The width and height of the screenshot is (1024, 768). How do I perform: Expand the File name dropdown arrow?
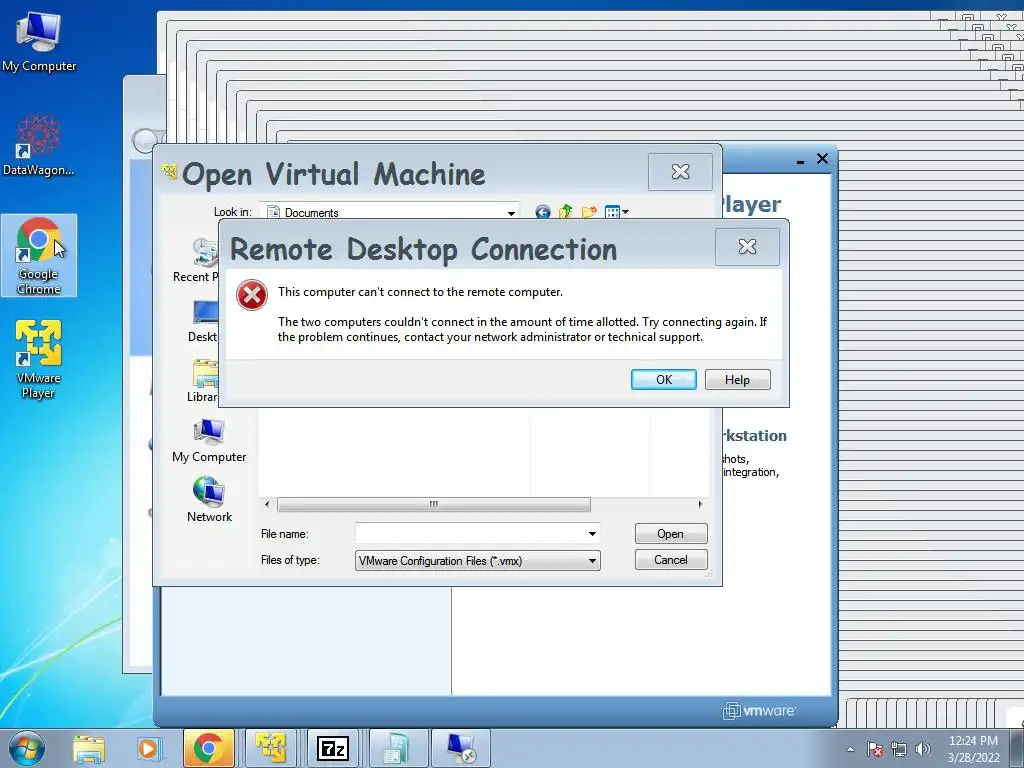click(592, 534)
